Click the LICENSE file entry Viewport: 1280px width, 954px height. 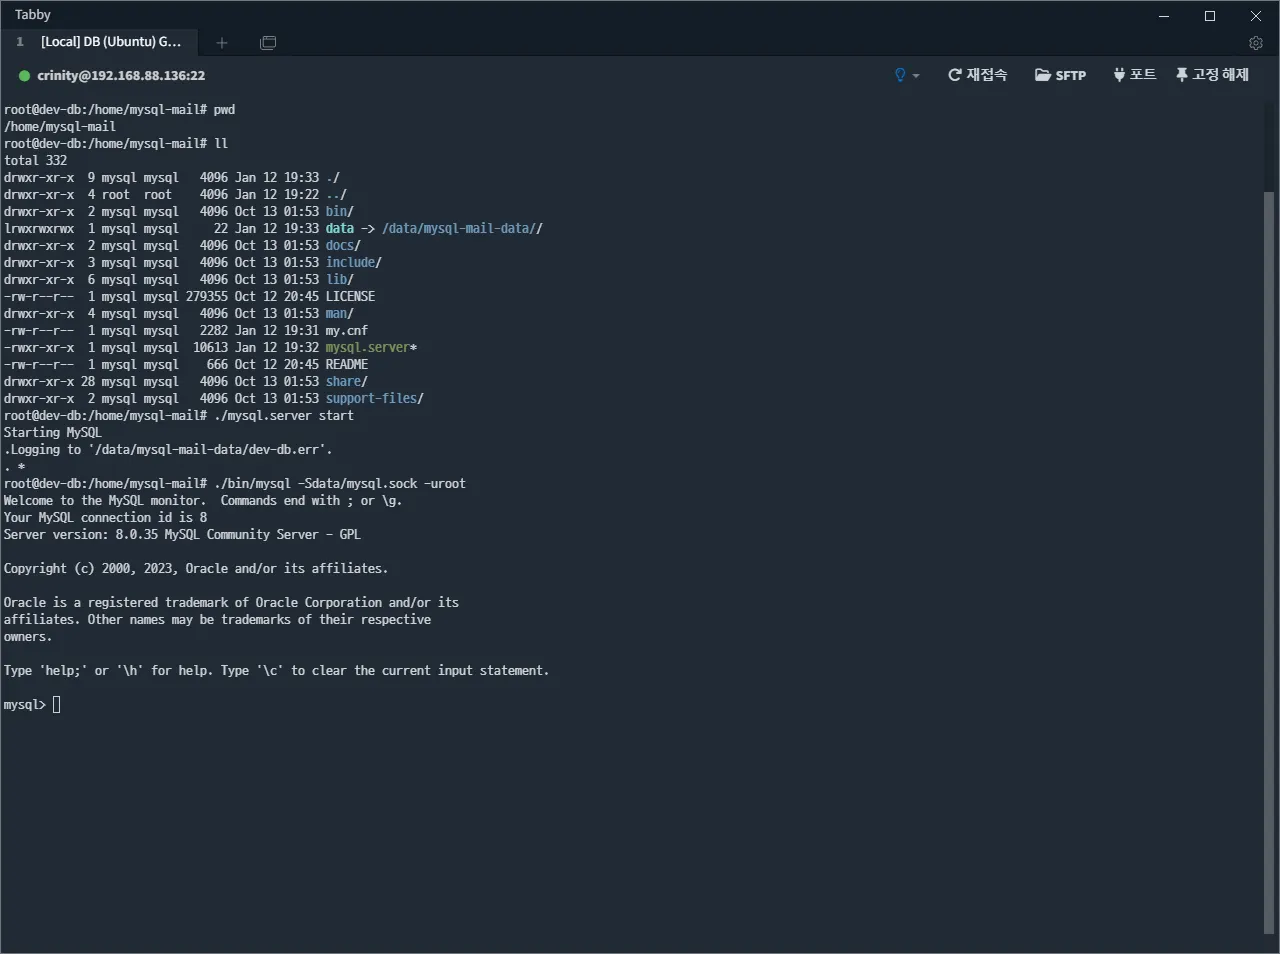350,297
